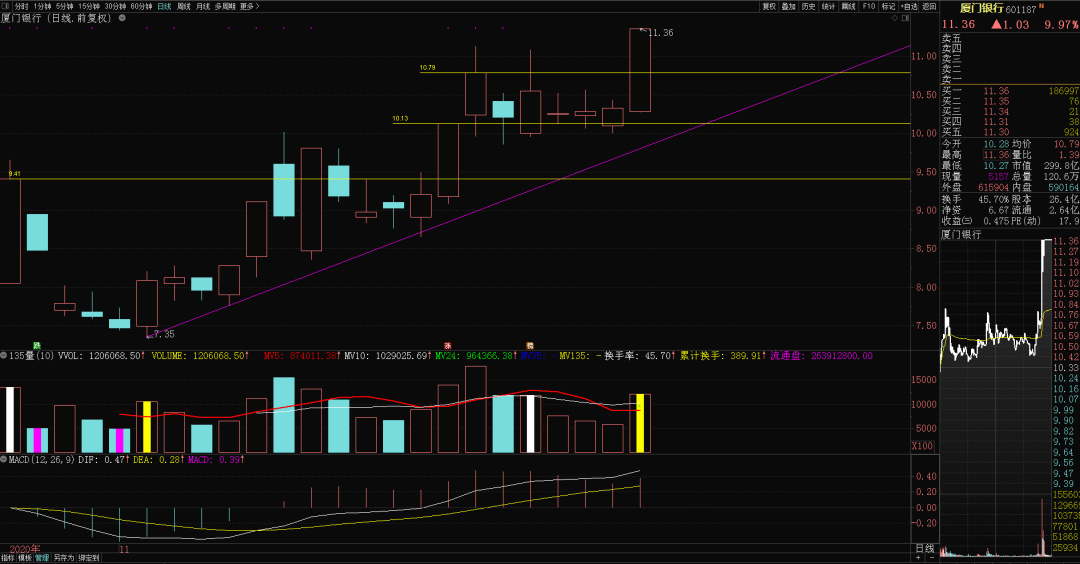Viewport: 1080px width, 564px height.
Task: Click the 11.36 high price annotation
Action: [661, 32]
